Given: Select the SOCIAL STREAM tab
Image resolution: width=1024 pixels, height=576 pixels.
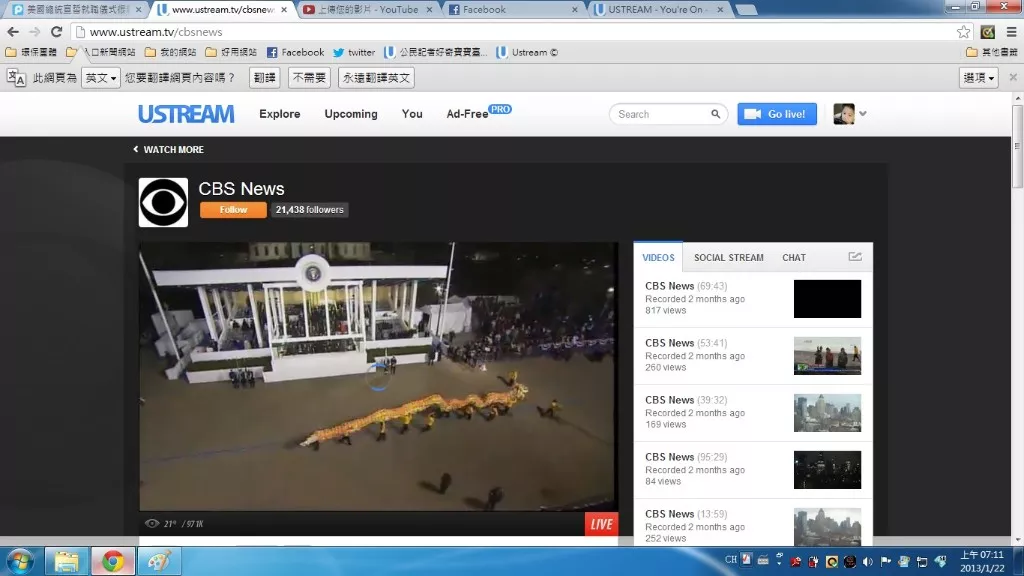Looking at the screenshot, I should click(729, 257).
